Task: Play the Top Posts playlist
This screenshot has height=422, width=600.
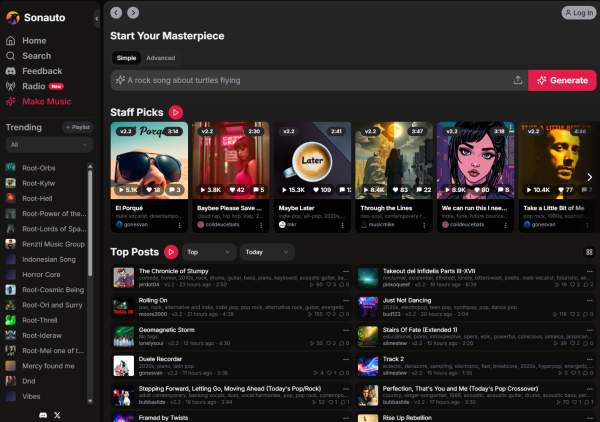Action: click(170, 252)
